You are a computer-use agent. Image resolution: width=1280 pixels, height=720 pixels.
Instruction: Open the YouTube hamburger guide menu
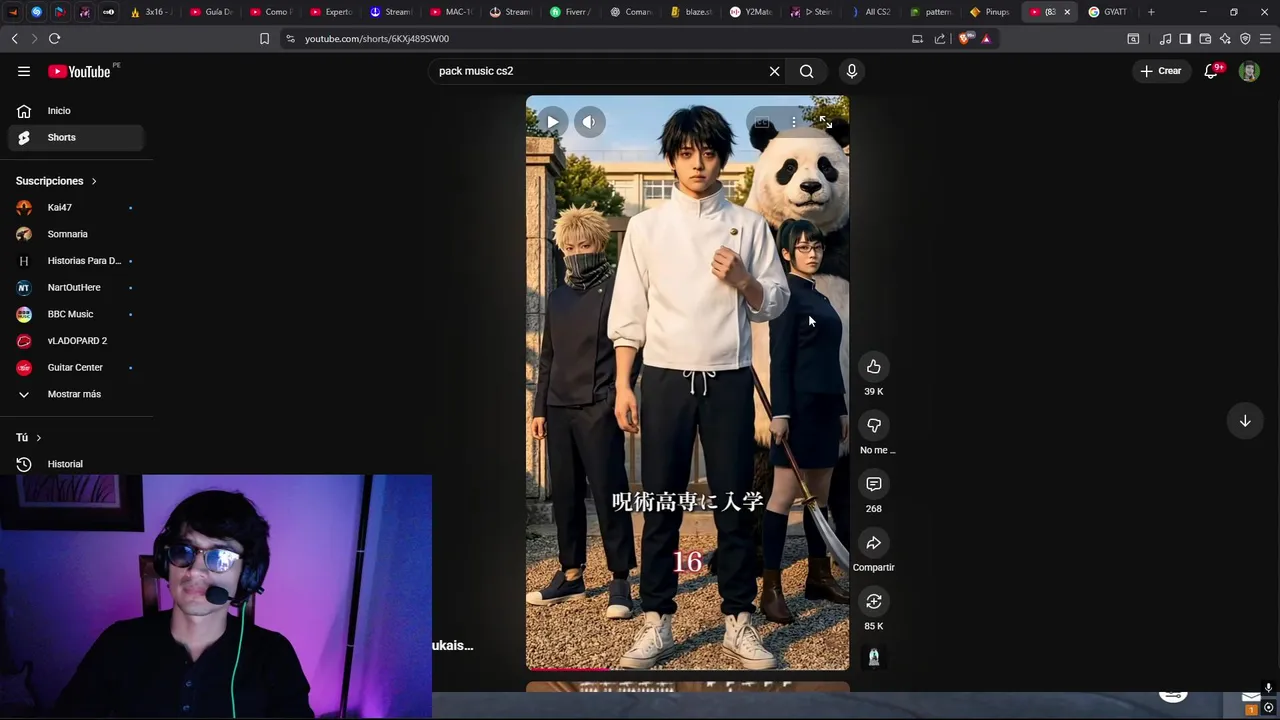(24, 71)
